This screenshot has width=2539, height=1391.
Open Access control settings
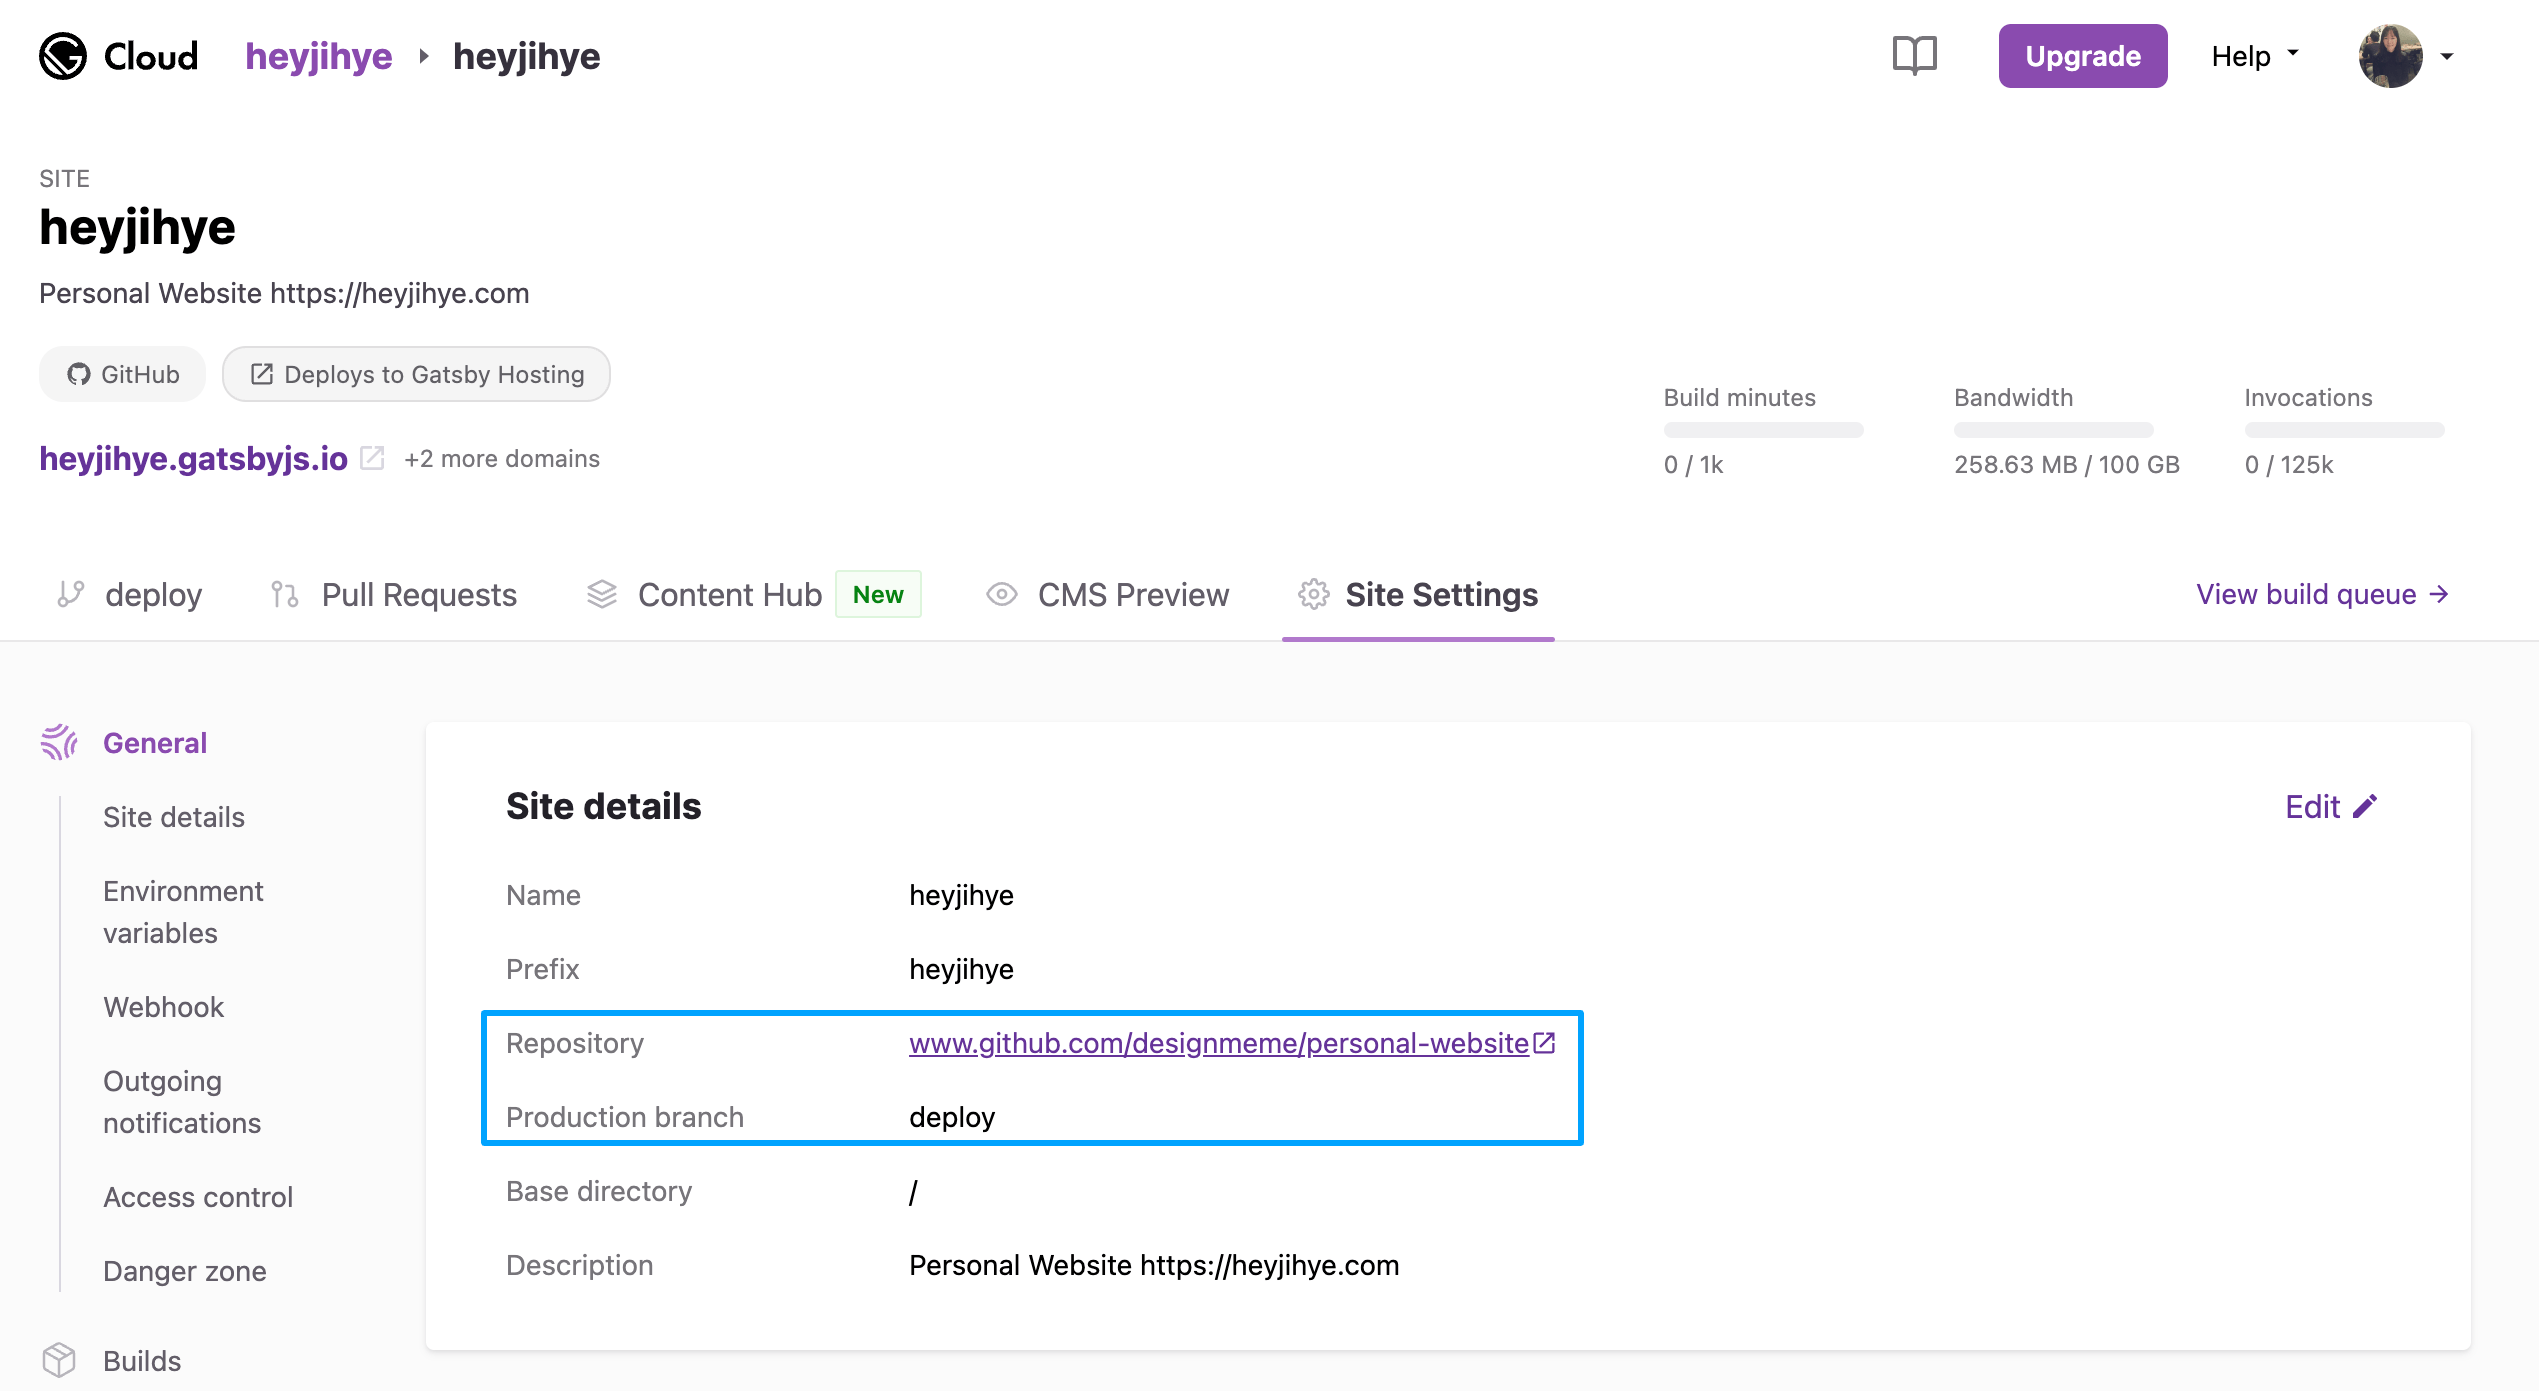[x=198, y=1197]
